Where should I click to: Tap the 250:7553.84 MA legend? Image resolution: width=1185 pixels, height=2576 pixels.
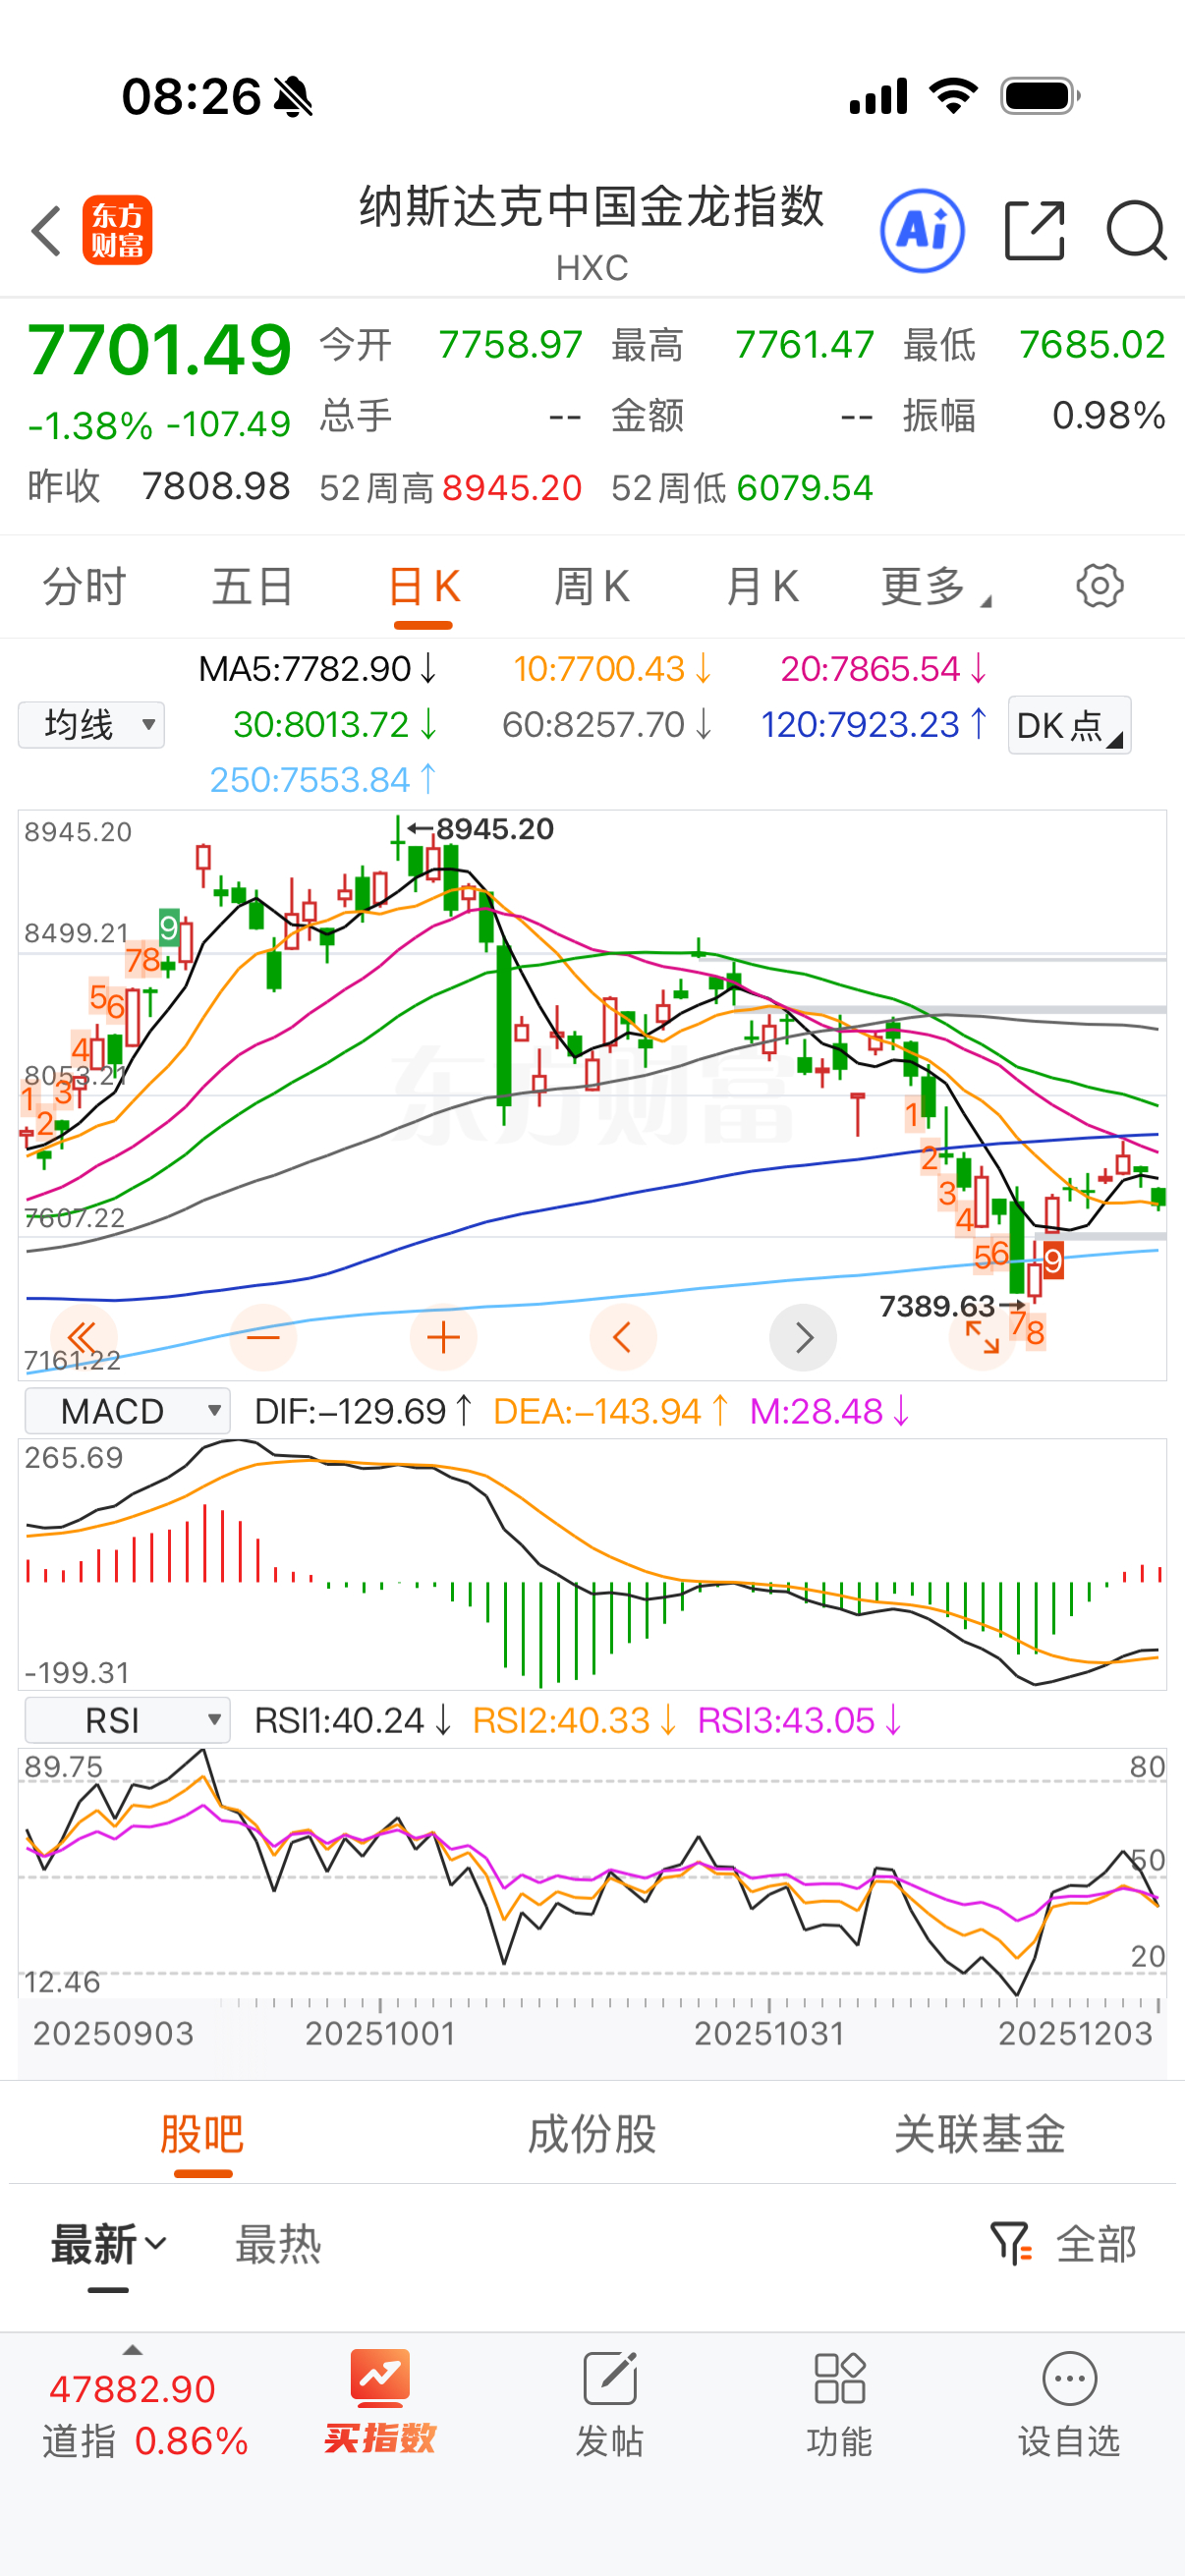[323, 780]
